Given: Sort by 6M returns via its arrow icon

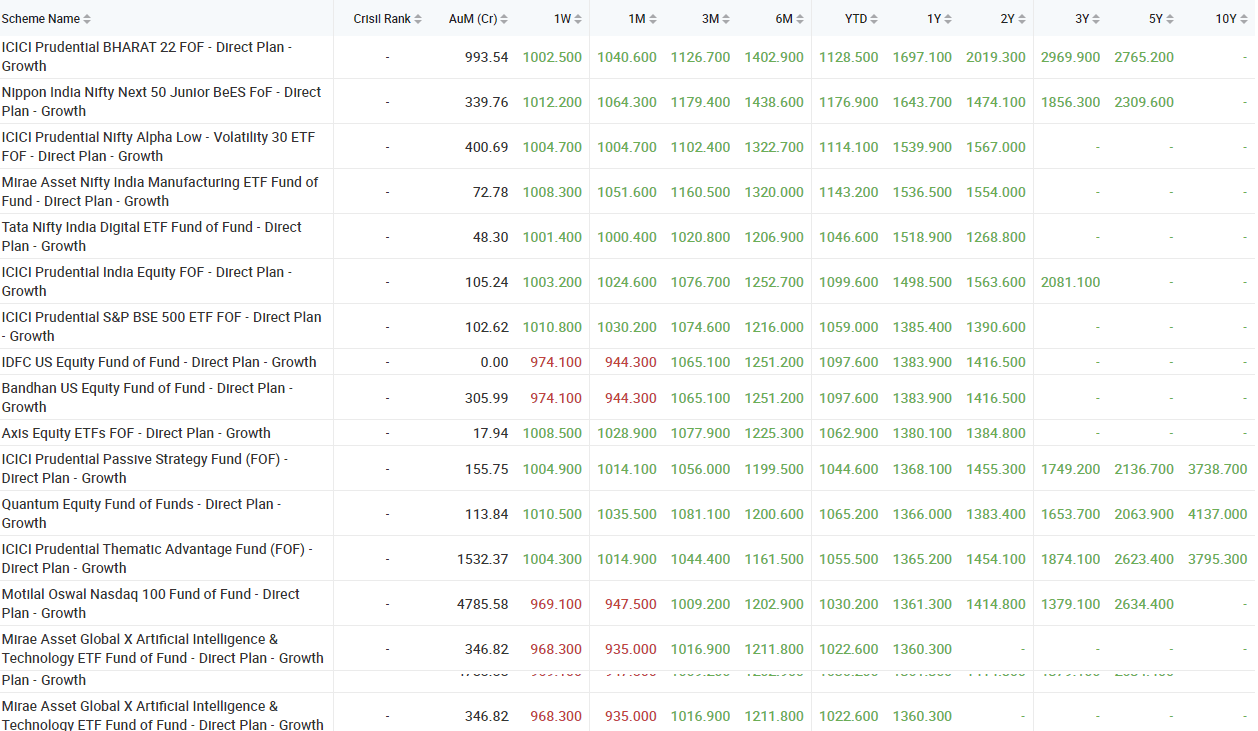Looking at the screenshot, I should tap(801, 19).
